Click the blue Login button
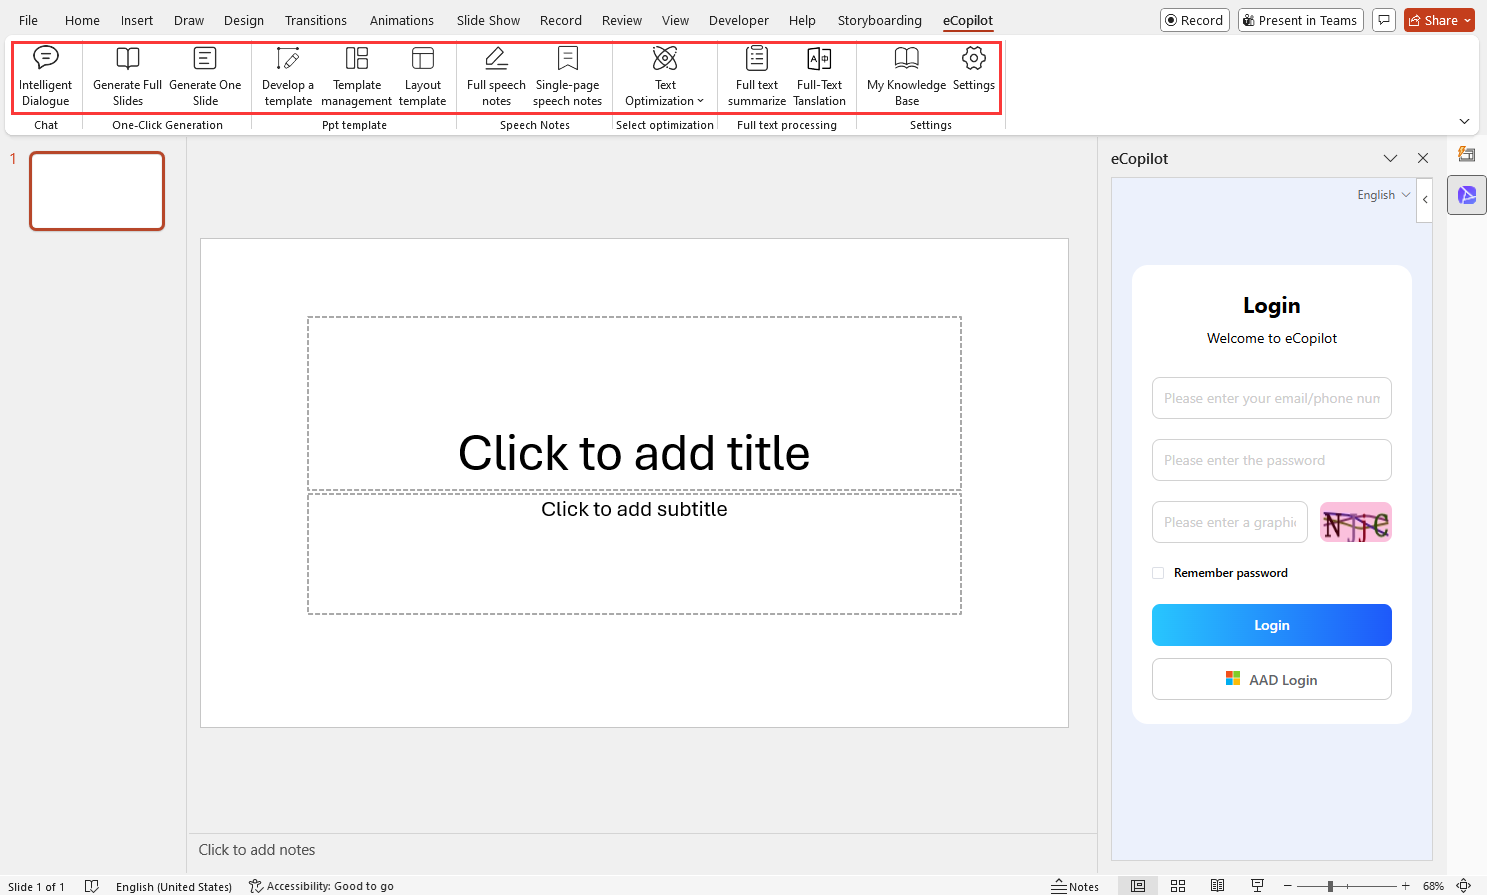This screenshot has height=895, width=1487. [x=1271, y=625]
